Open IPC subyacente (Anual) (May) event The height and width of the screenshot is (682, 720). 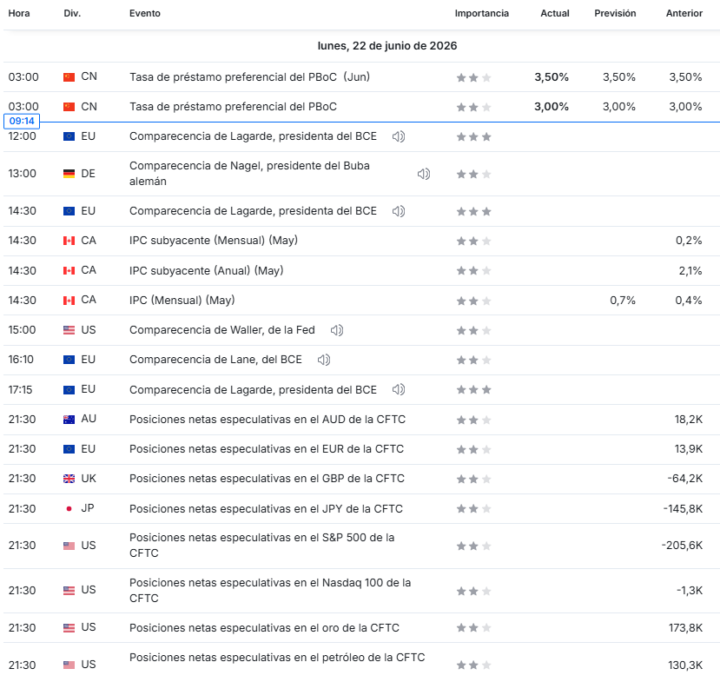click(x=206, y=271)
